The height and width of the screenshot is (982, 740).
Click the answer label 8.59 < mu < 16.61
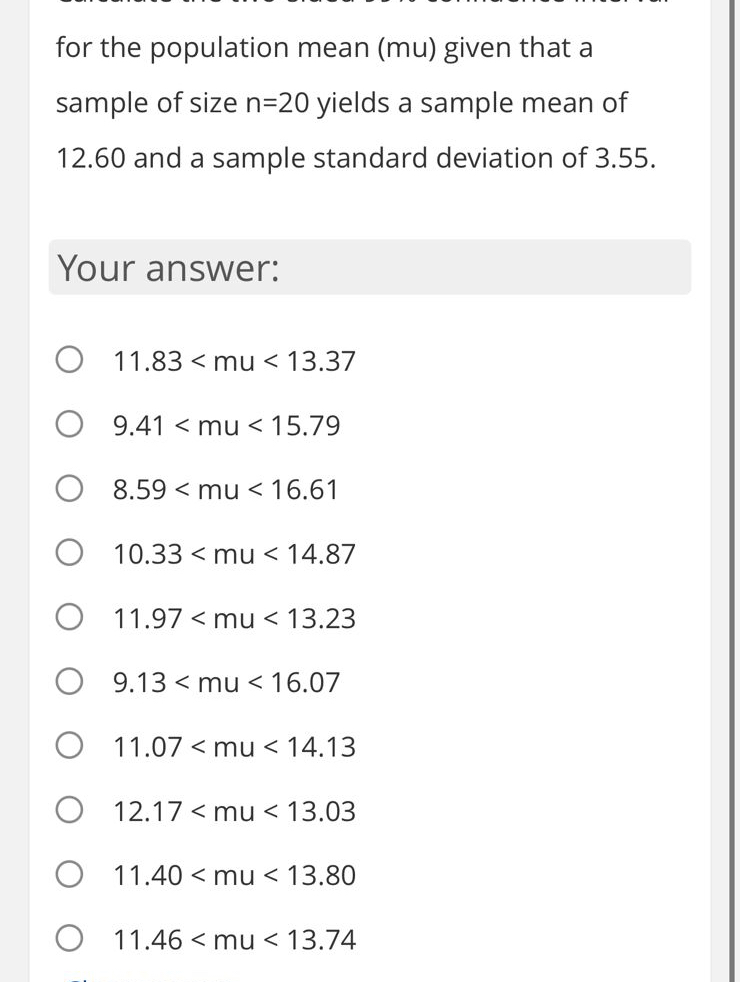click(x=226, y=489)
